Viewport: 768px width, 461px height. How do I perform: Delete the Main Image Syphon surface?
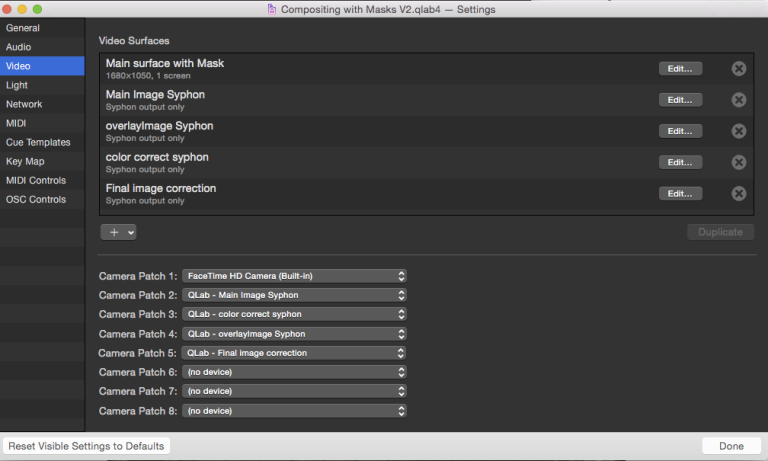(x=739, y=100)
